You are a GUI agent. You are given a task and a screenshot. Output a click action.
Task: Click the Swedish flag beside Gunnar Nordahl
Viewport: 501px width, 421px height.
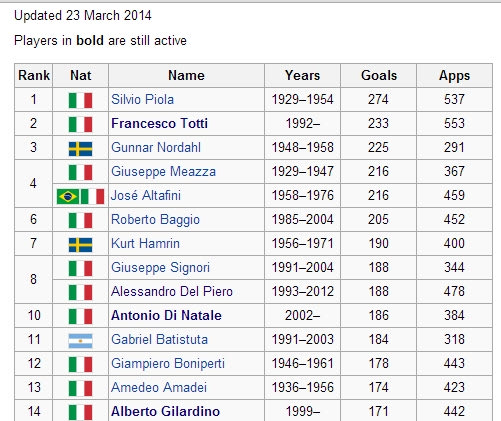point(80,149)
